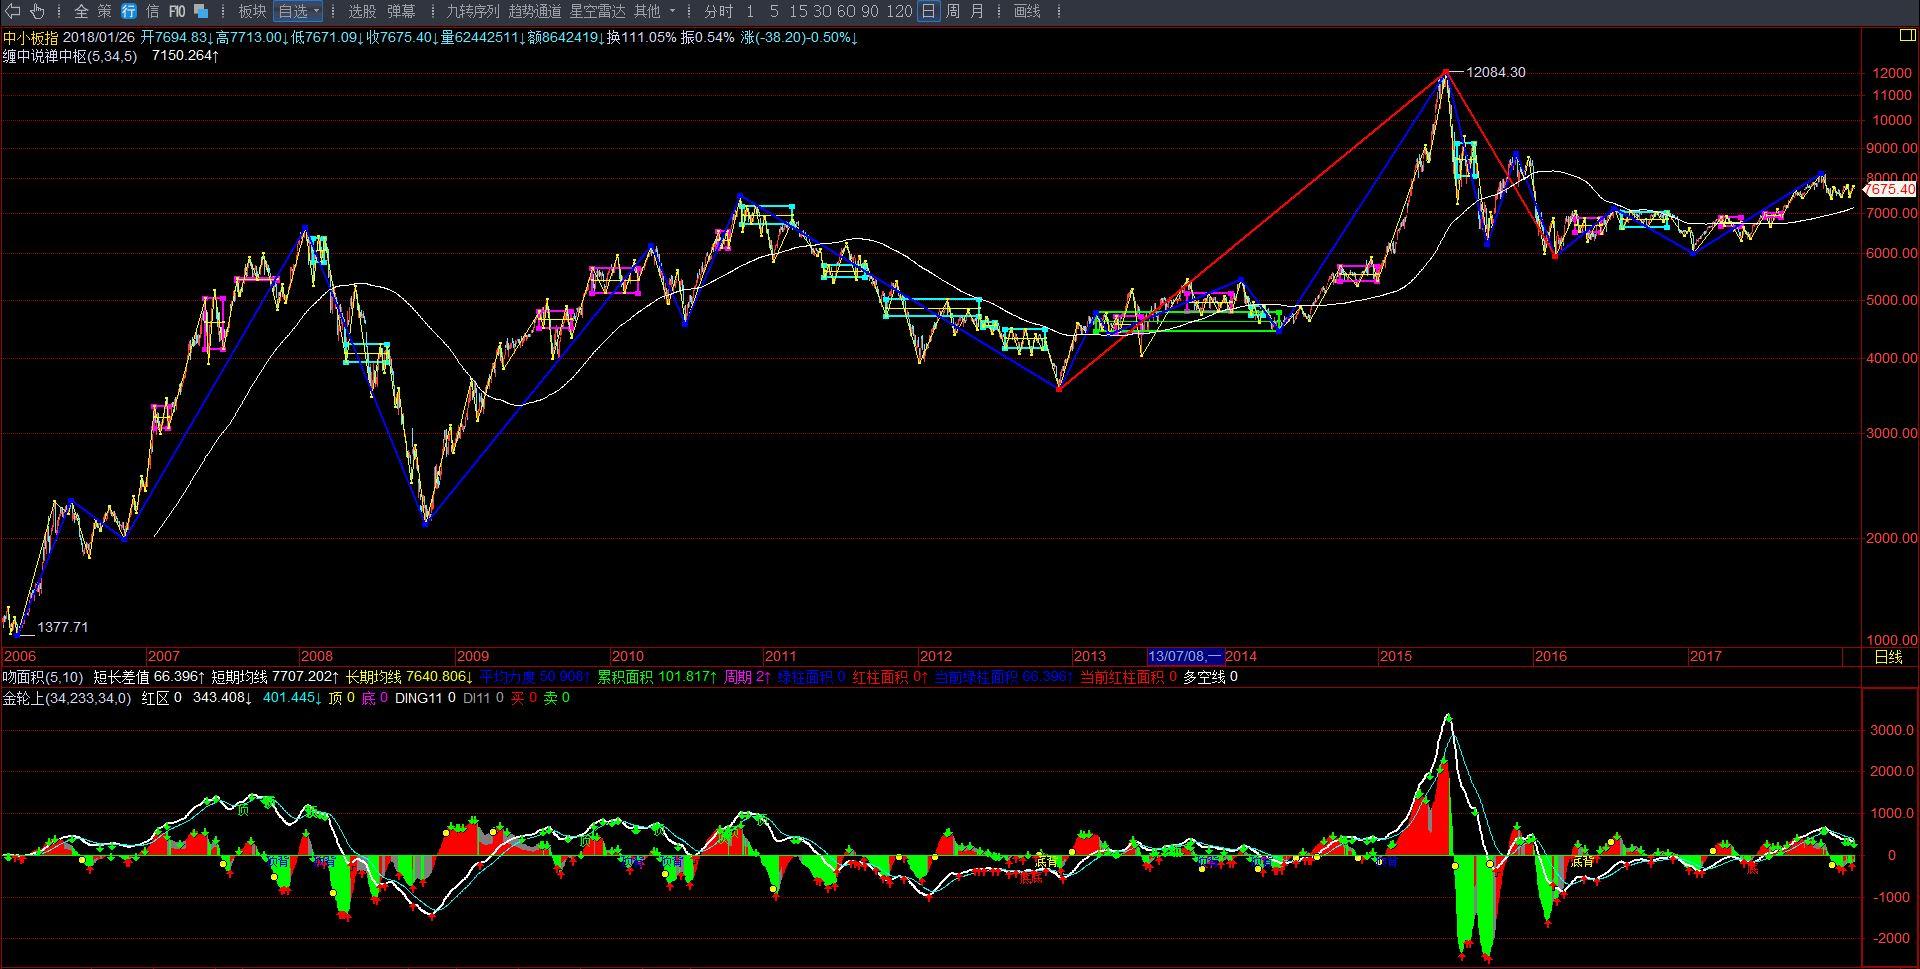The height and width of the screenshot is (969, 1920).
Task: Click the 短长差值 66.396 value
Action: tap(150, 677)
